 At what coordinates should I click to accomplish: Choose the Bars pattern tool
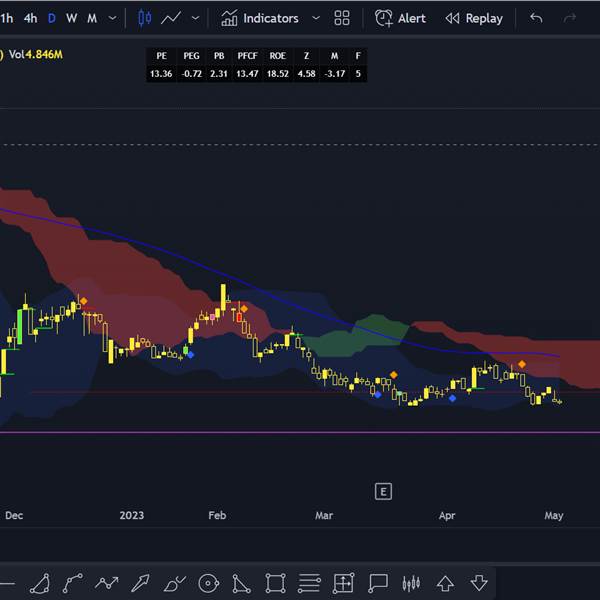tap(411, 583)
